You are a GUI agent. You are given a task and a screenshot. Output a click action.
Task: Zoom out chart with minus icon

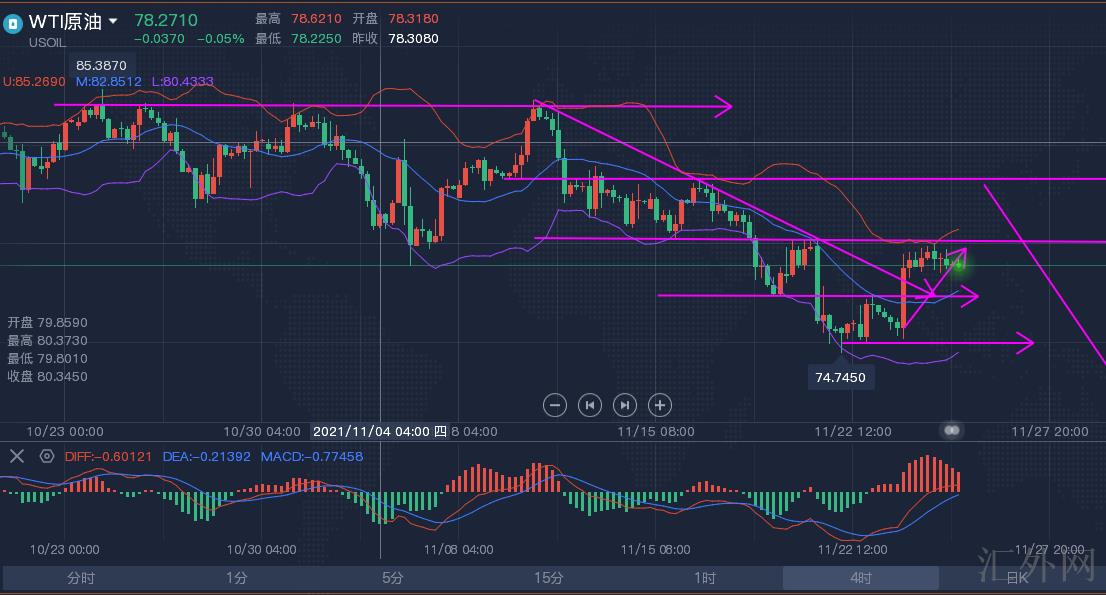pyautogui.click(x=556, y=405)
